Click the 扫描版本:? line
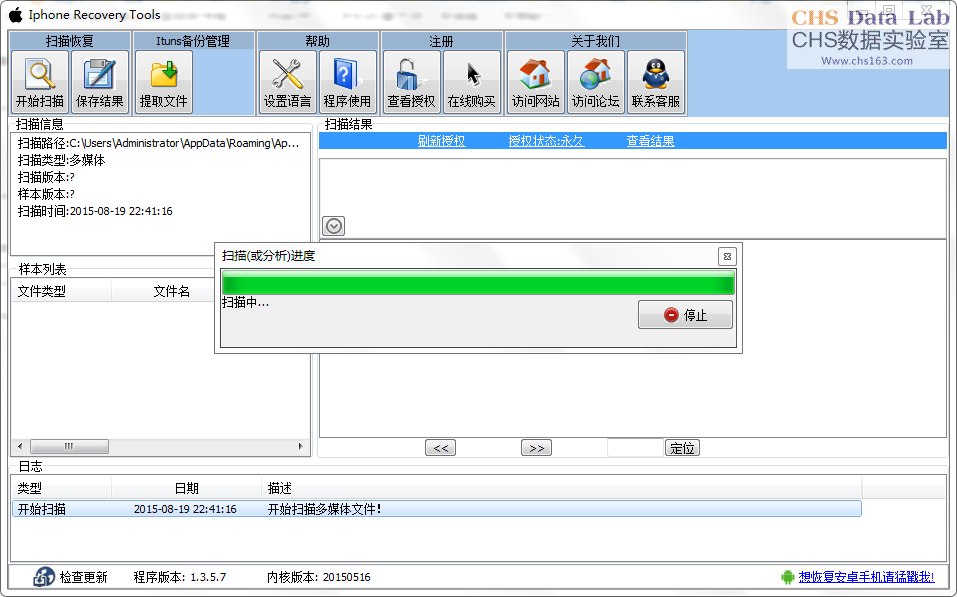 pos(46,178)
